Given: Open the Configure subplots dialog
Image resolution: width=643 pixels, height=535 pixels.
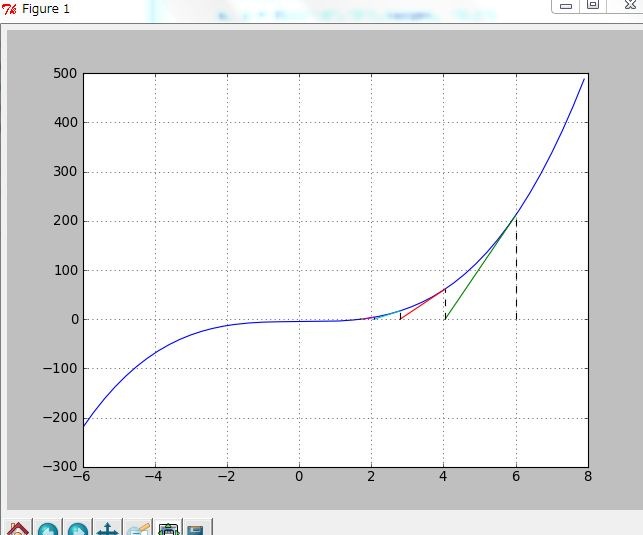Looking at the screenshot, I should (x=168, y=528).
